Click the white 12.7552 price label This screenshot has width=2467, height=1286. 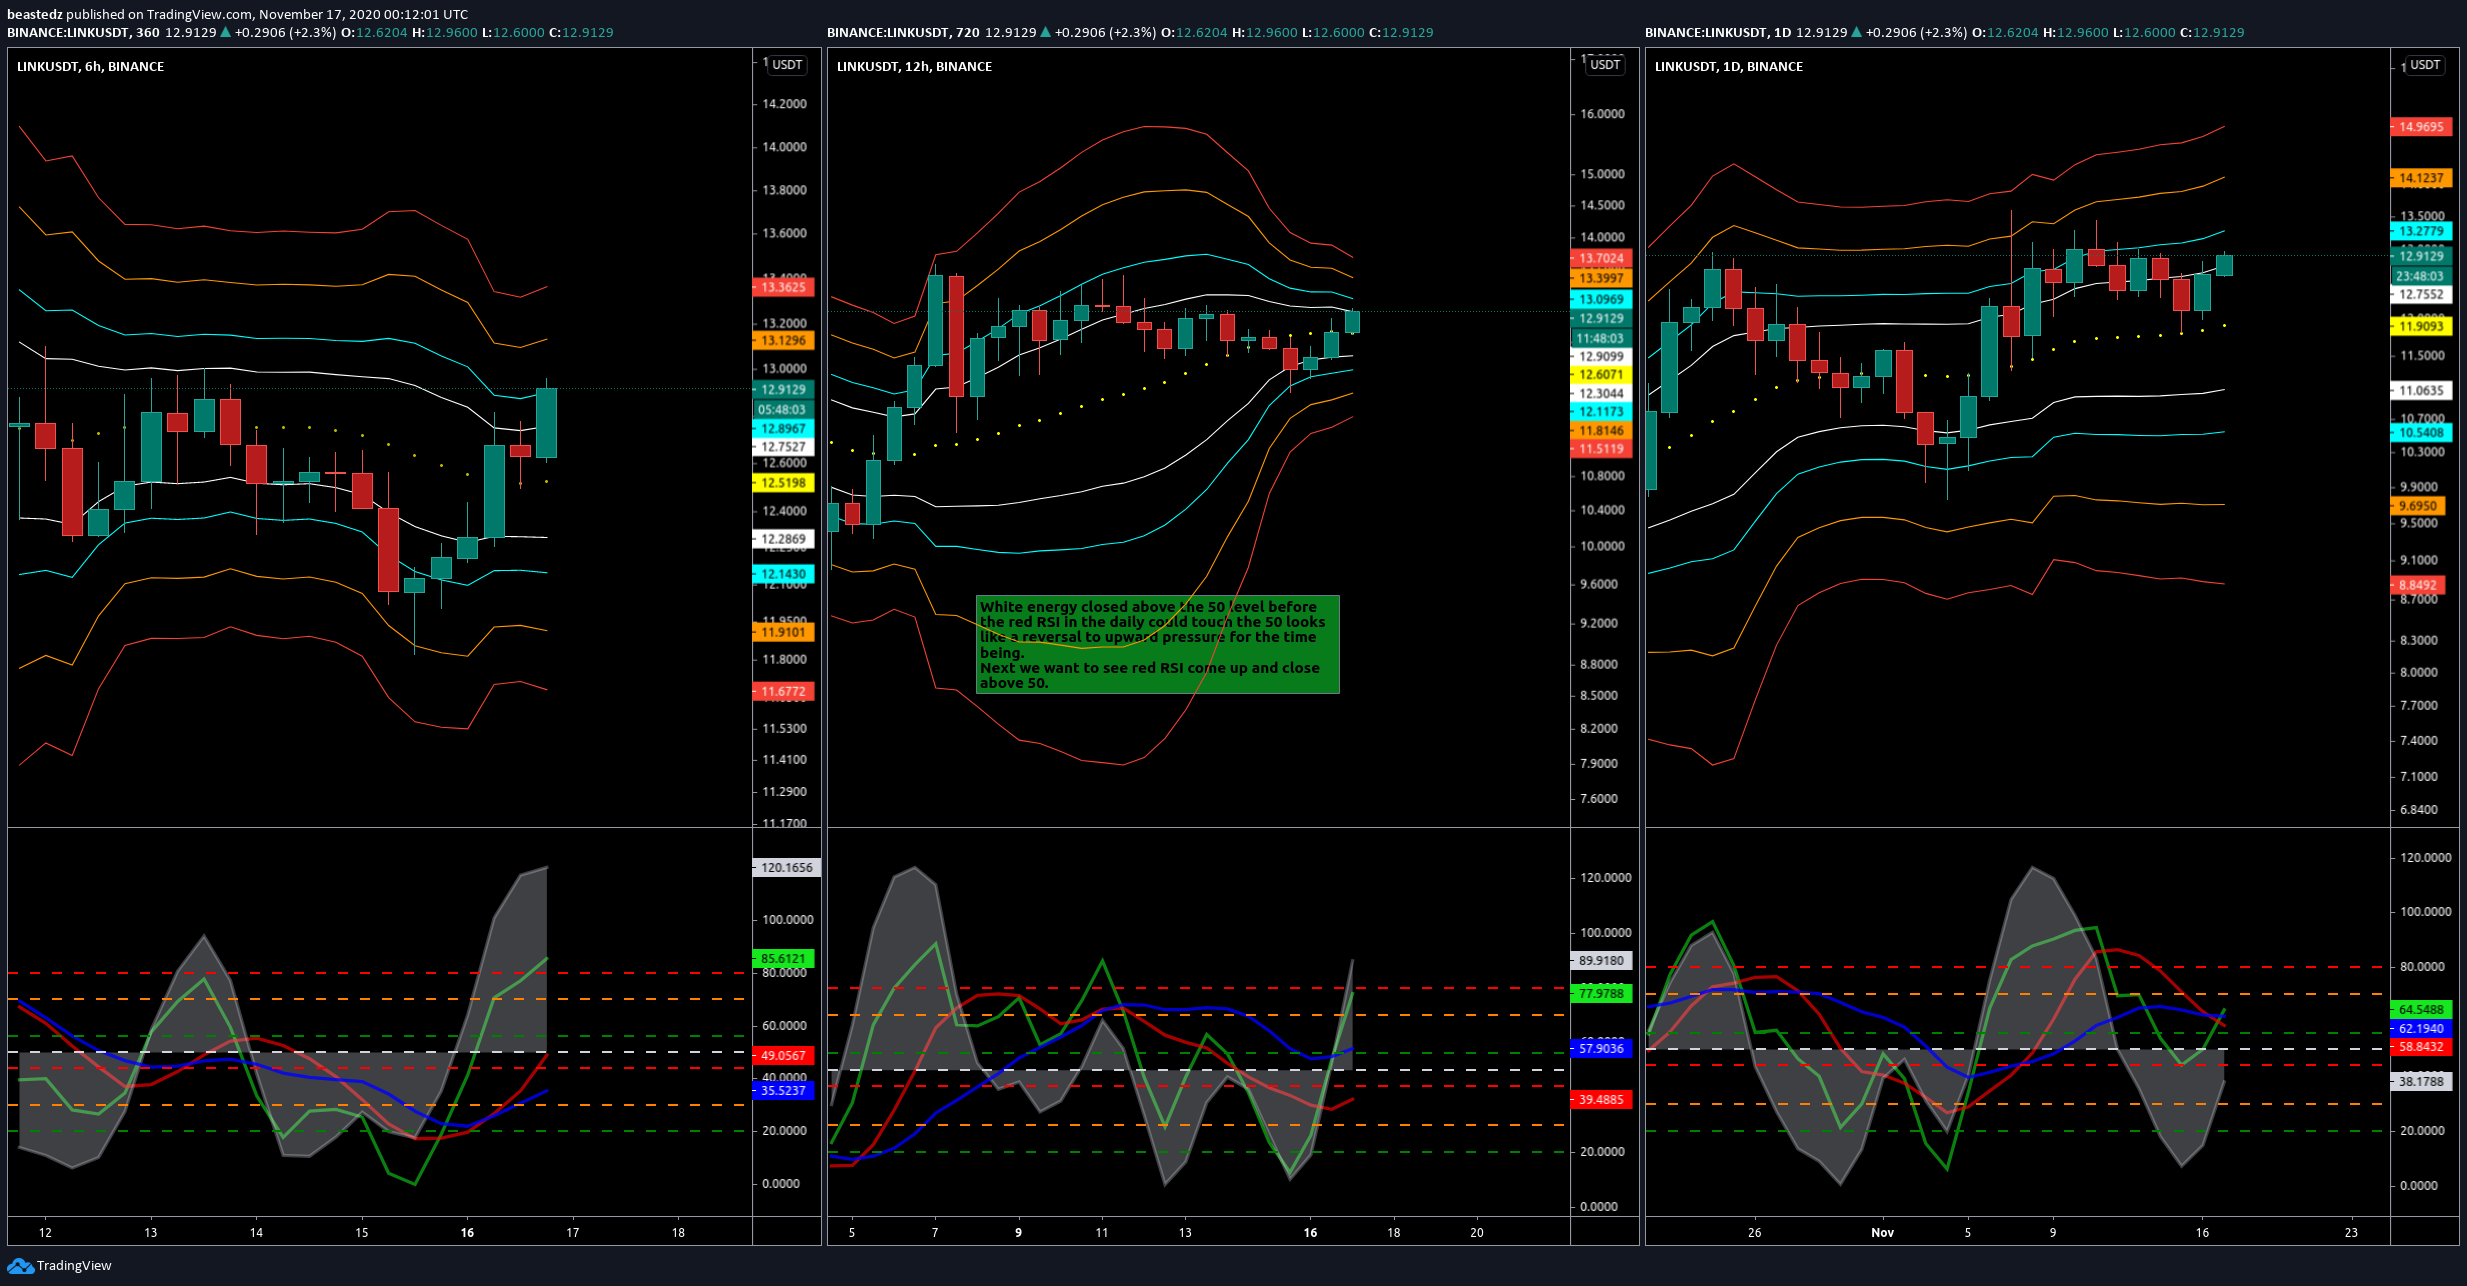2421,294
